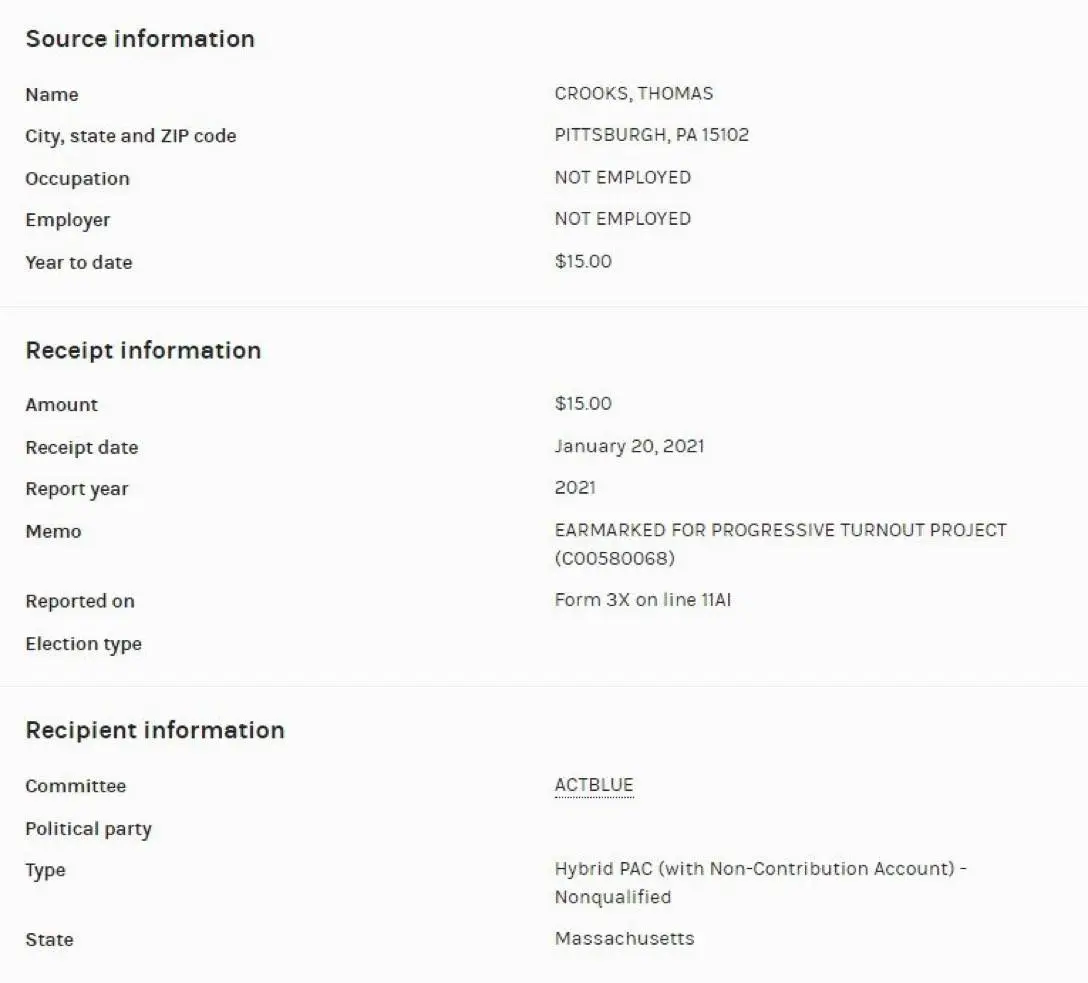The height and width of the screenshot is (983, 1088).
Task: Click the Election type label
Action: pyautogui.click(x=83, y=644)
